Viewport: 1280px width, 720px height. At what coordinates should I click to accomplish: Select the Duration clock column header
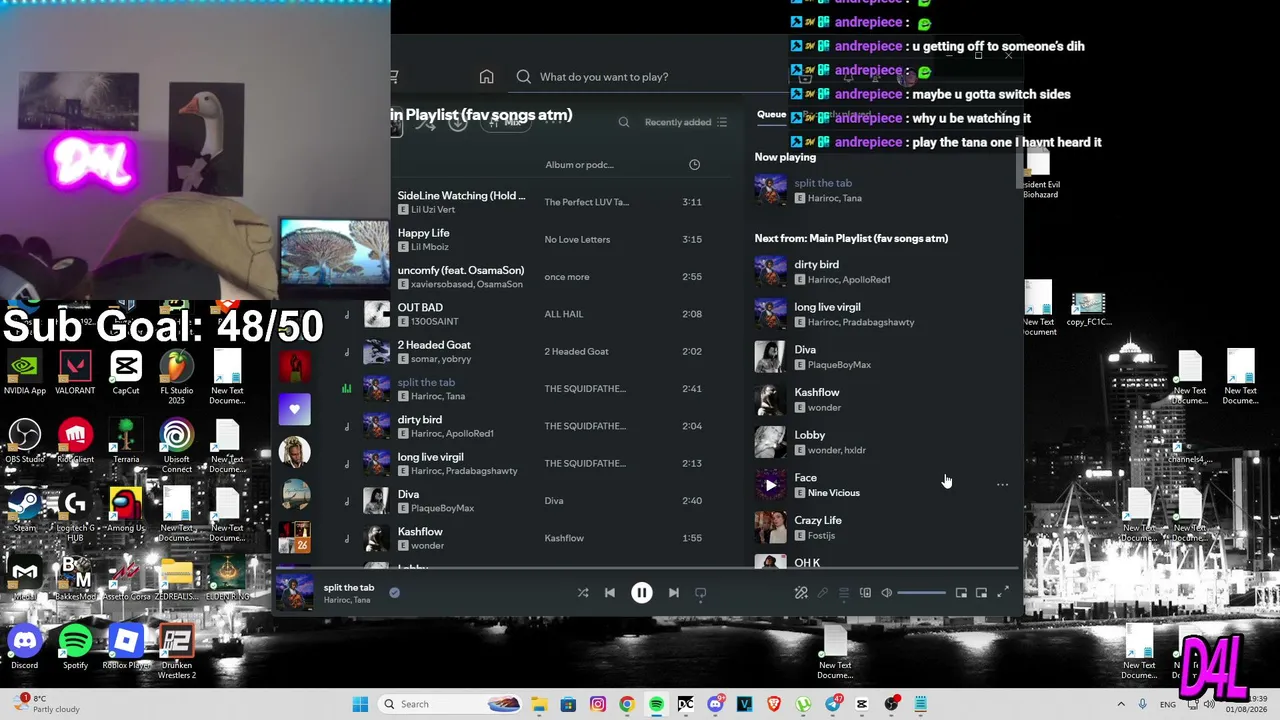[x=695, y=164]
